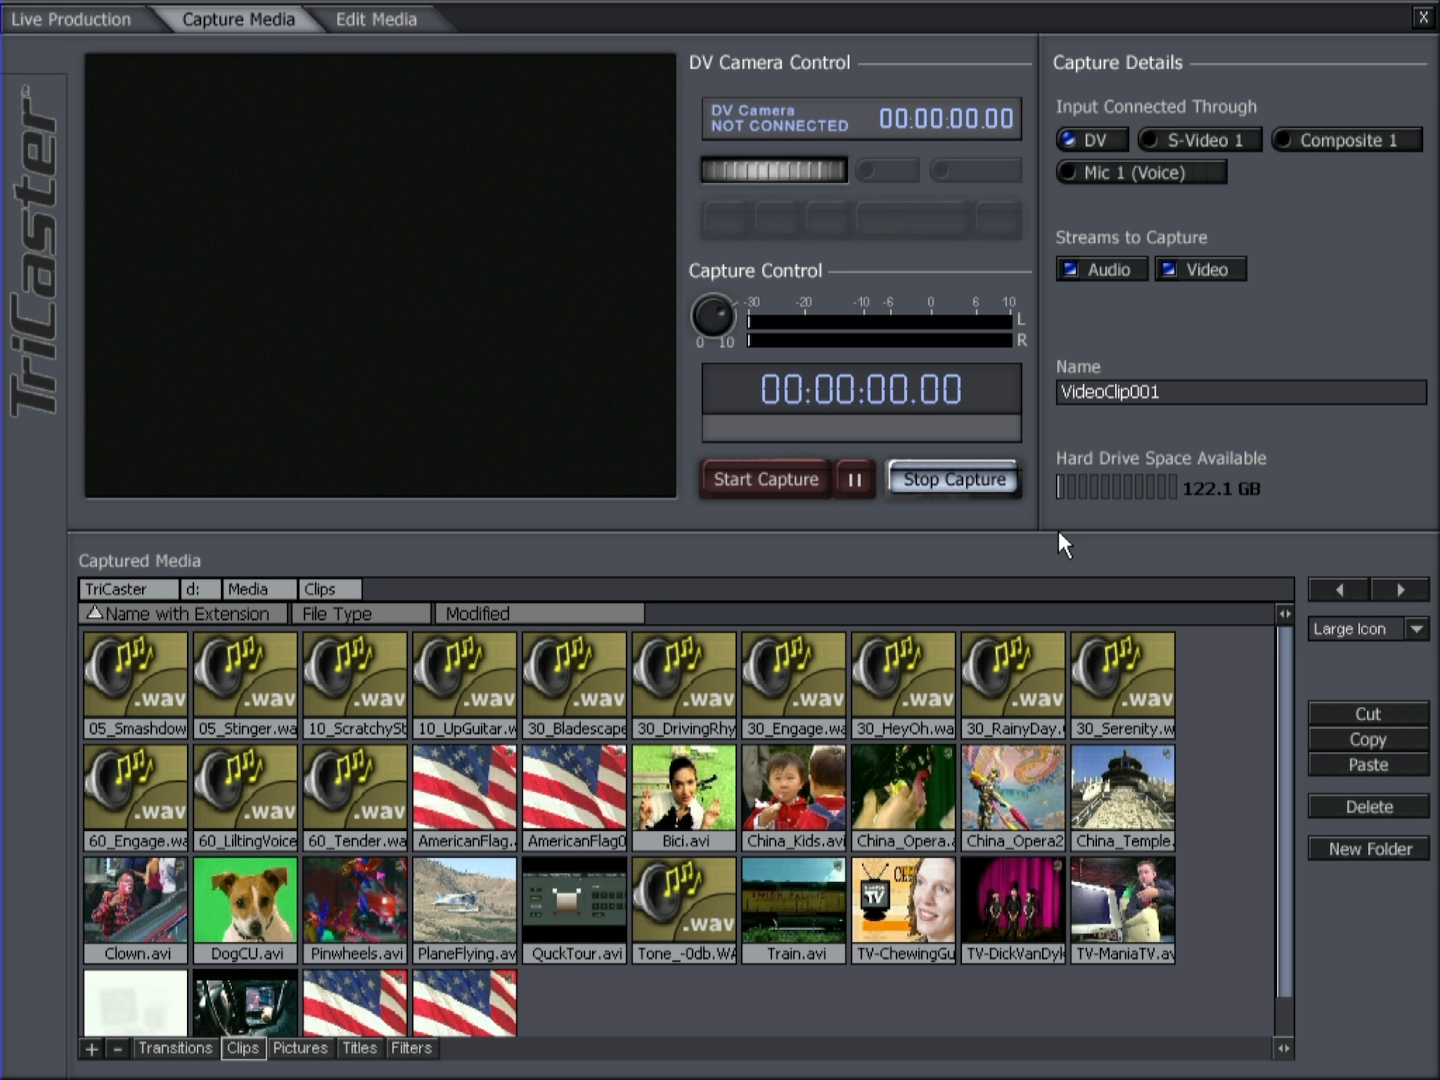Select 30_RainyDay wav file icon
This screenshot has height=1080, width=1440.
1013,685
